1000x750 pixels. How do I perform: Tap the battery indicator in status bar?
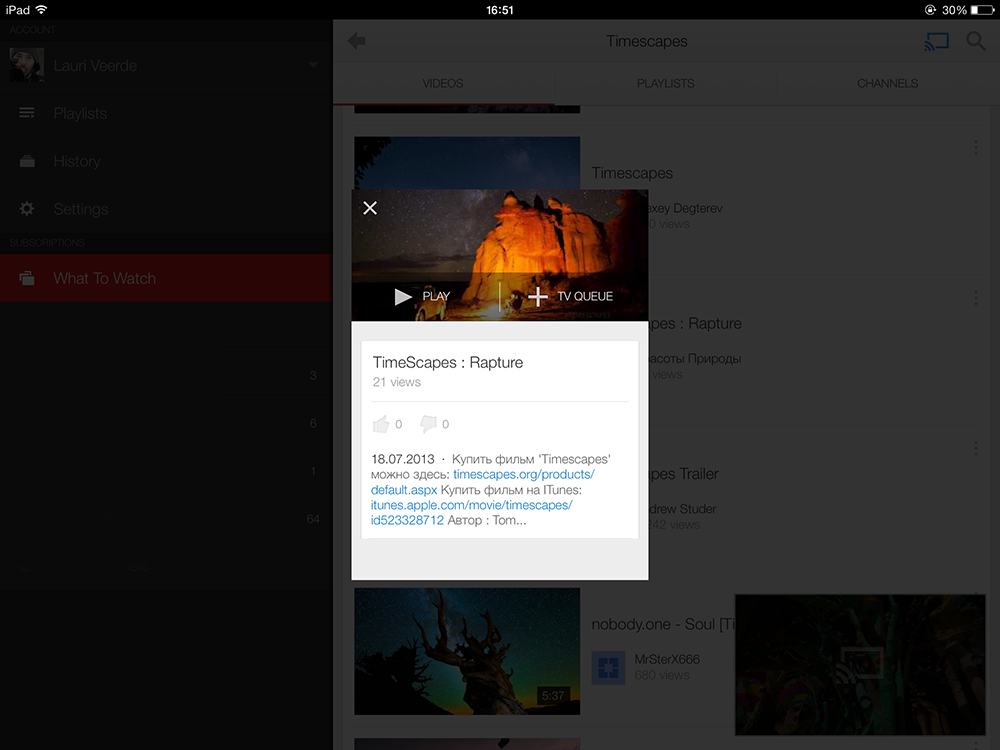(982, 10)
